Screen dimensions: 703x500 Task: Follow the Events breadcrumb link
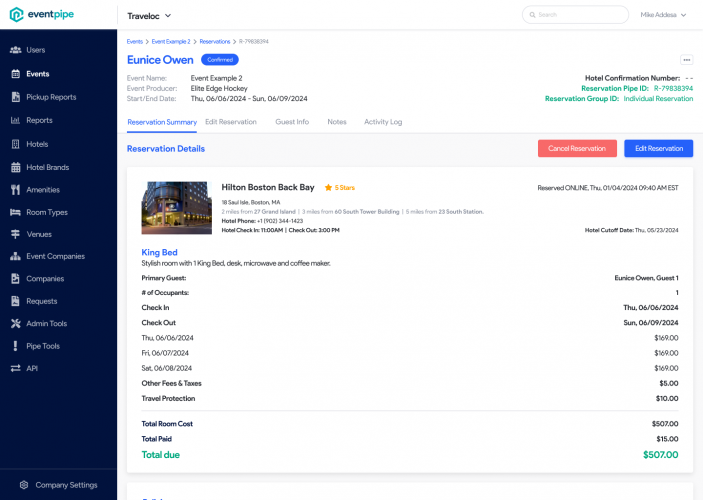tap(135, 41)
